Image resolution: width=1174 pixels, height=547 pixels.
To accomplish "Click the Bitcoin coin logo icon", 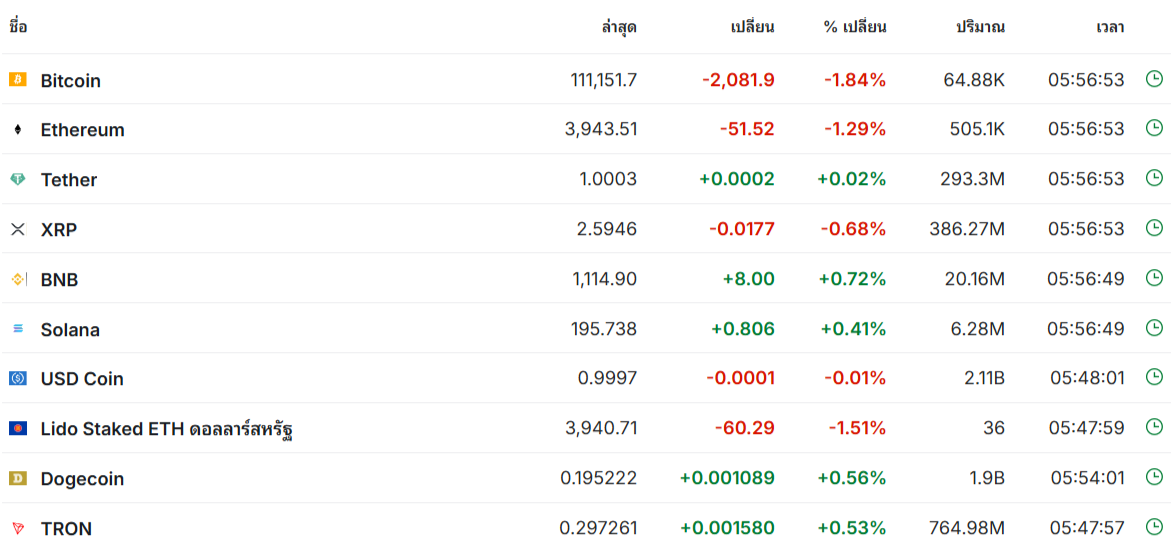I will tap(17, 79).
